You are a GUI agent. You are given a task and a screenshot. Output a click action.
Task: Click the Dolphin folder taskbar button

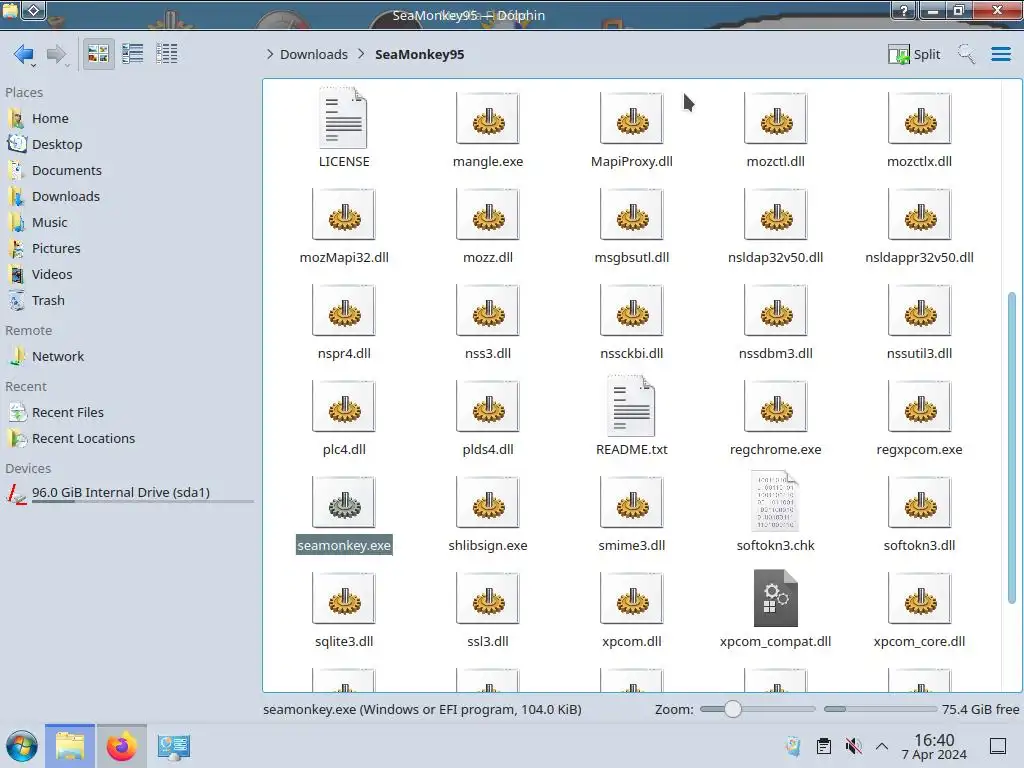point(70,746)
